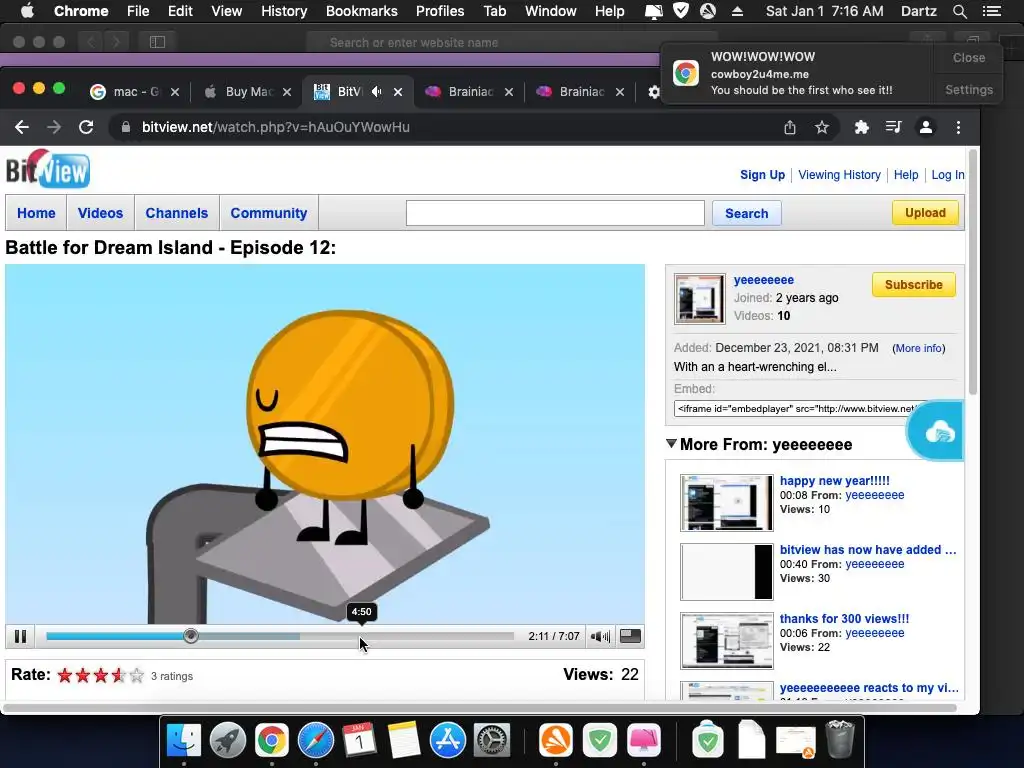Click the yellow Upload button

tap(925, 213)
